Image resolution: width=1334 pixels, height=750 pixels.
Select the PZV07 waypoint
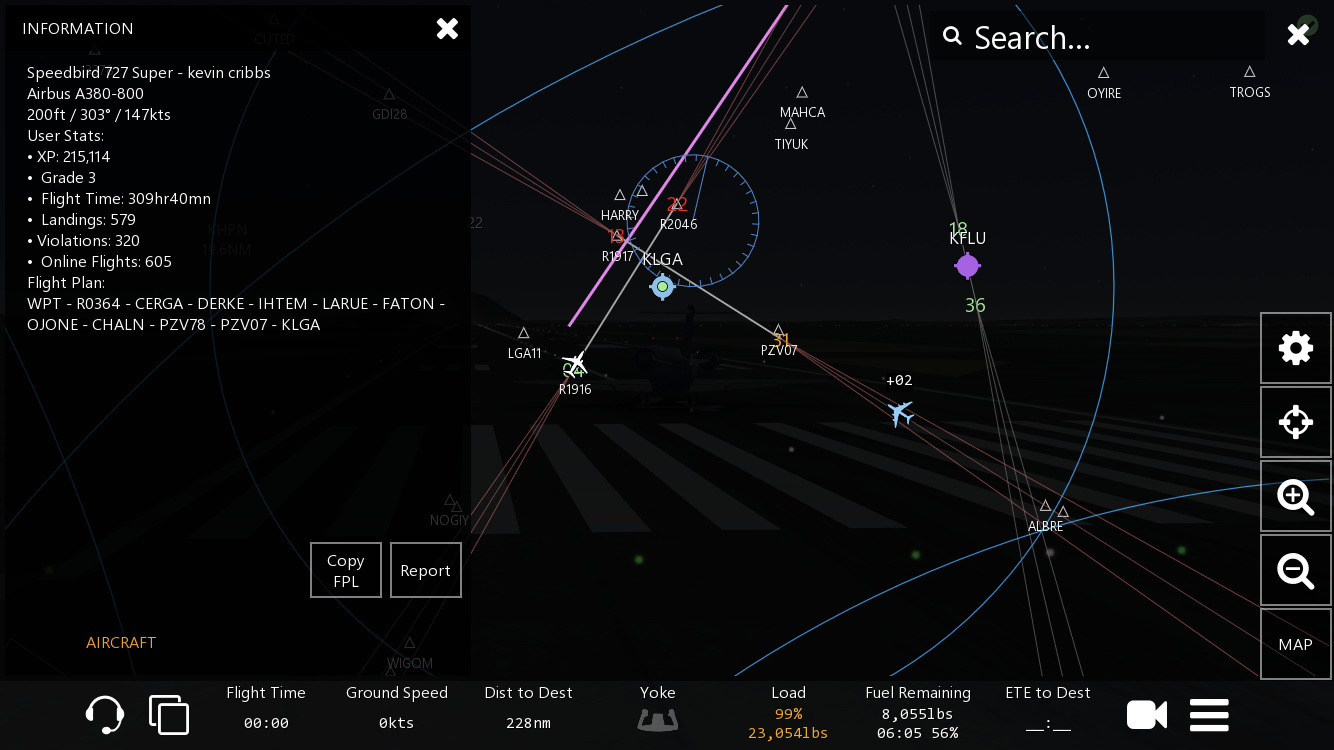[778, 330]
